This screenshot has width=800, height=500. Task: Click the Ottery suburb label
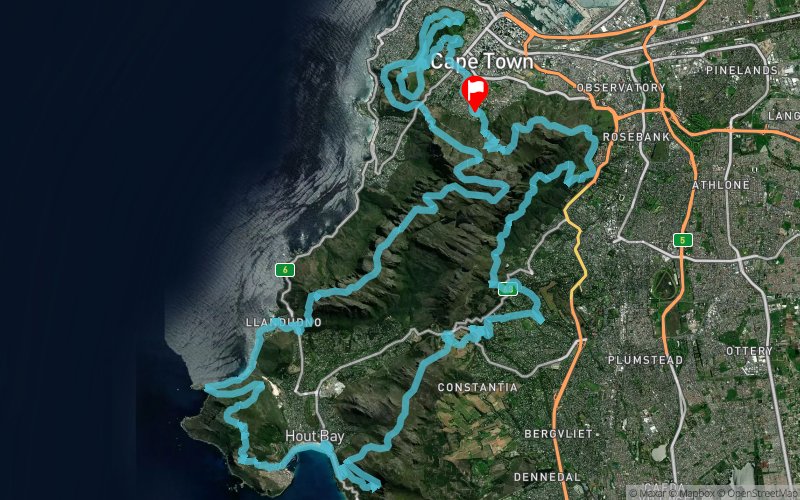(749, 351)
